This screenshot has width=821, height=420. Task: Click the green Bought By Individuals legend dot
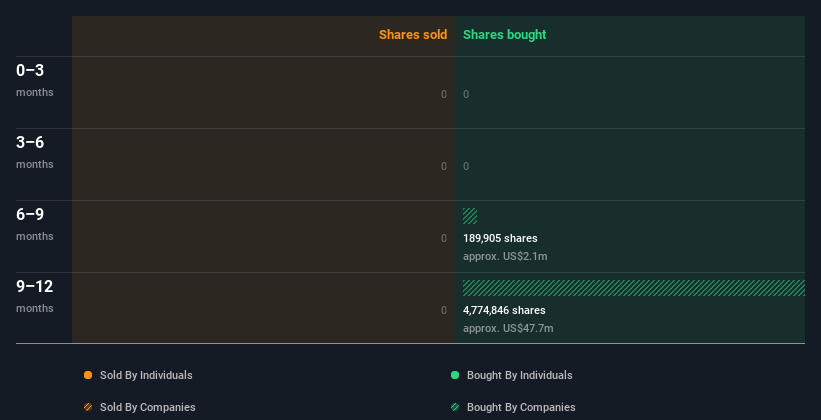(x=455, y=375)
